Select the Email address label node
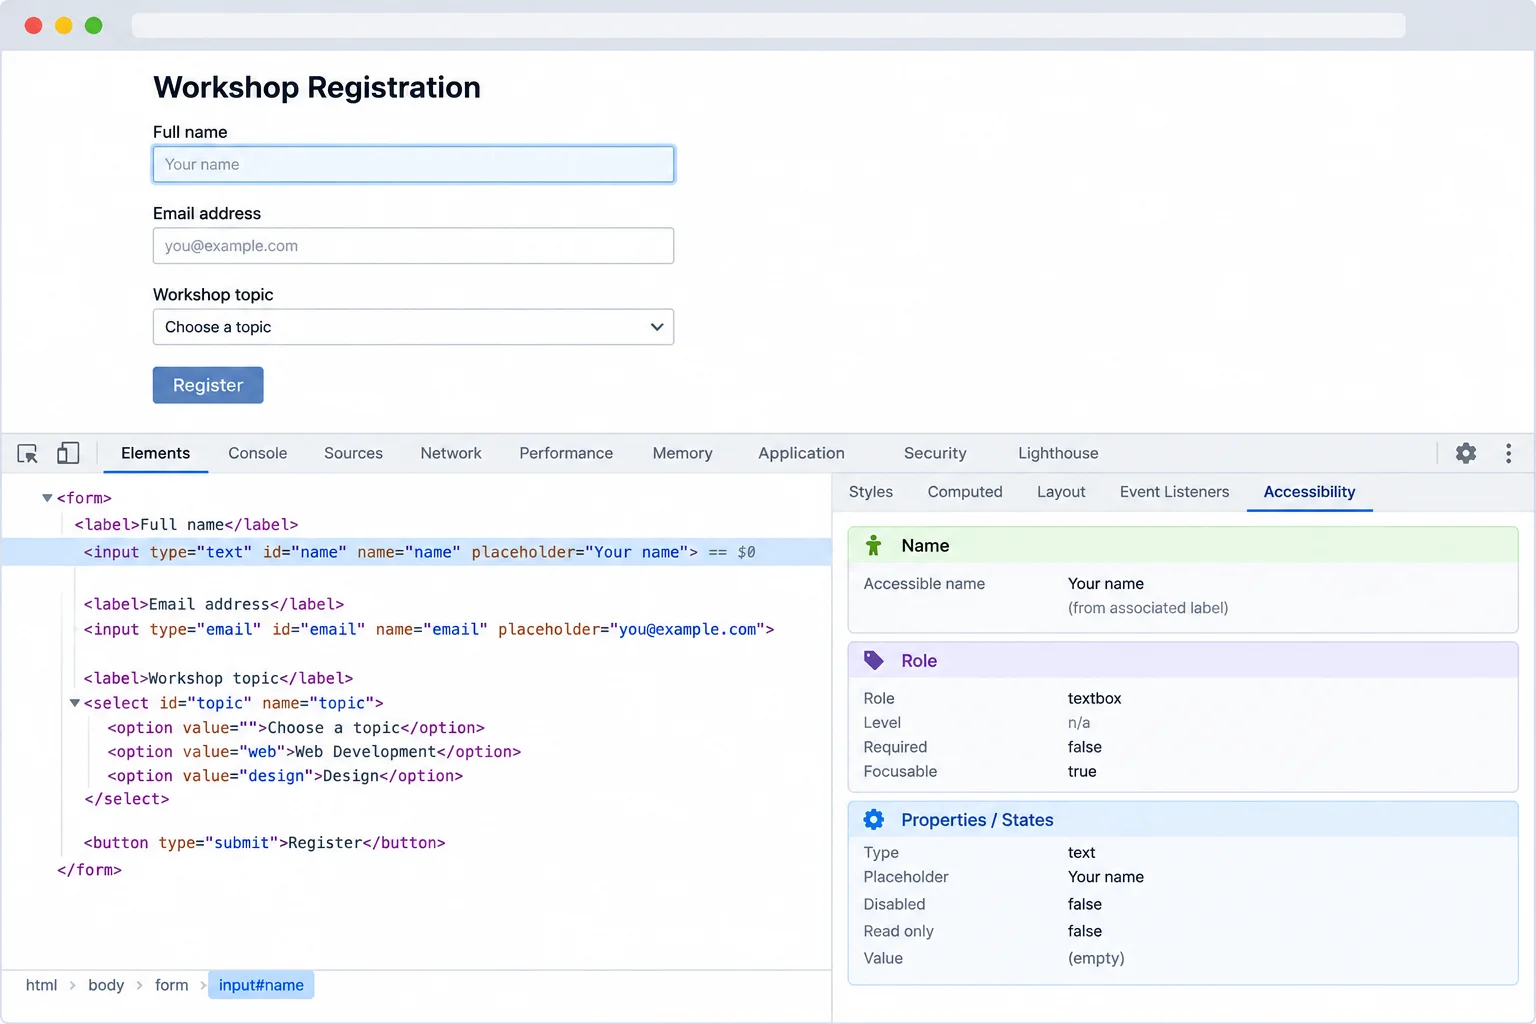This screenshot has height=1024, width=1536. pyautogui.click(x=214, y=604)
